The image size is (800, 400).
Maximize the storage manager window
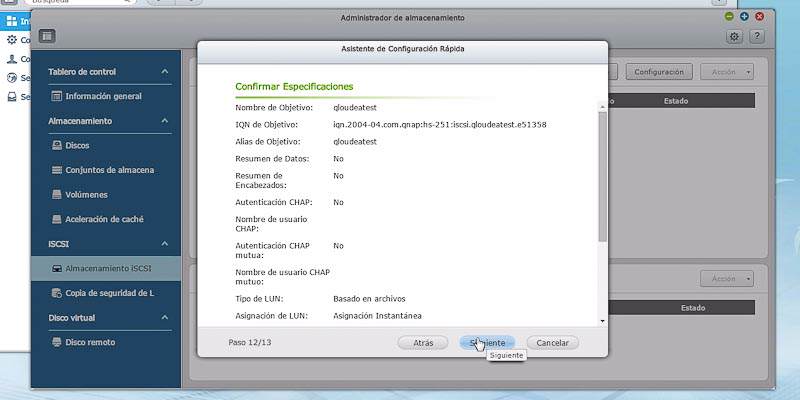point(744,16)
